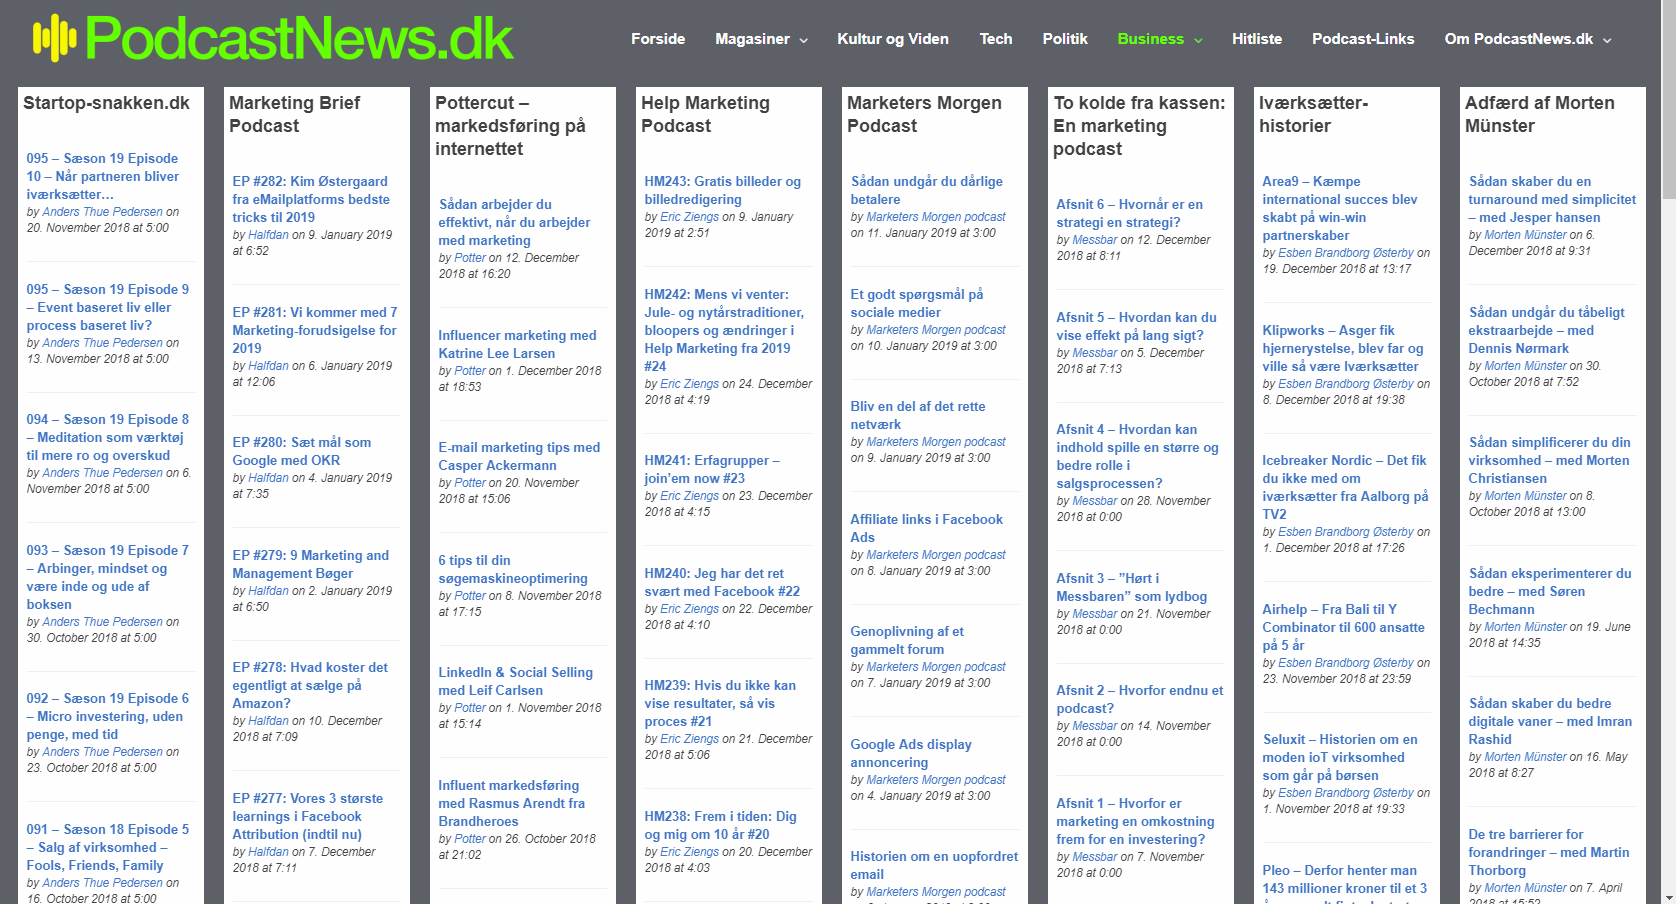Open EP #278 Hvad koster det at sælge på Amazon
This screenshot has width=1676, height=904.
[x=310, y=685]
